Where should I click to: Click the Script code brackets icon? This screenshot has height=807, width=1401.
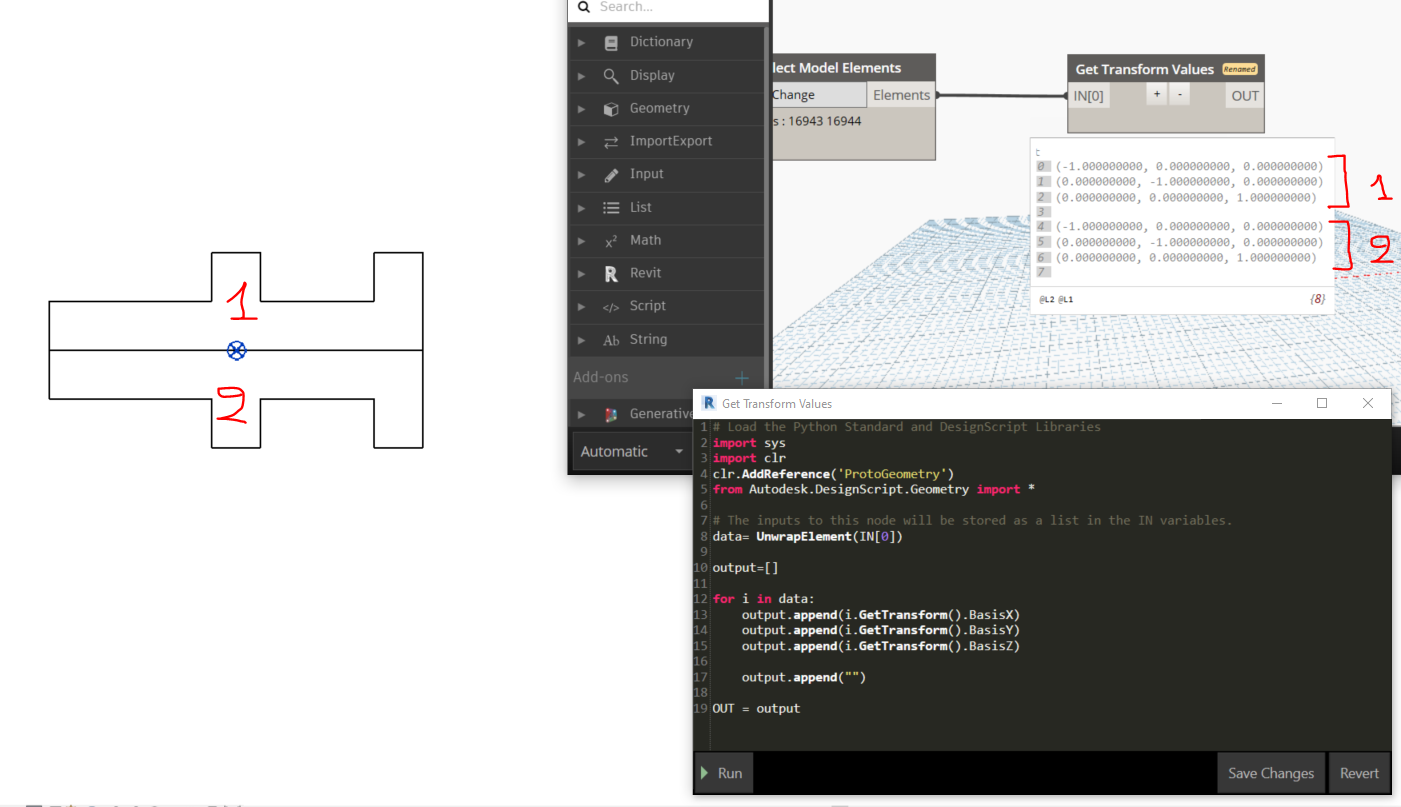[x=611, y=307]
